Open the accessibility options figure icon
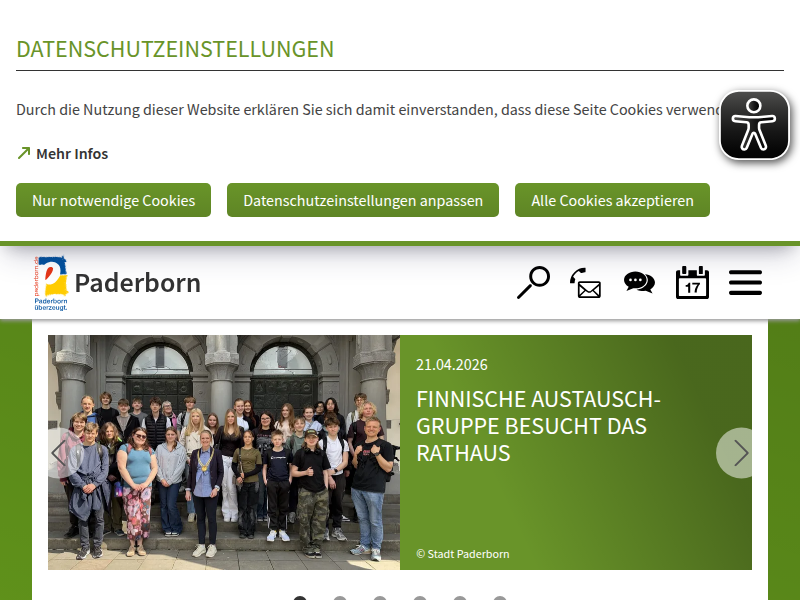 [755, 126]
